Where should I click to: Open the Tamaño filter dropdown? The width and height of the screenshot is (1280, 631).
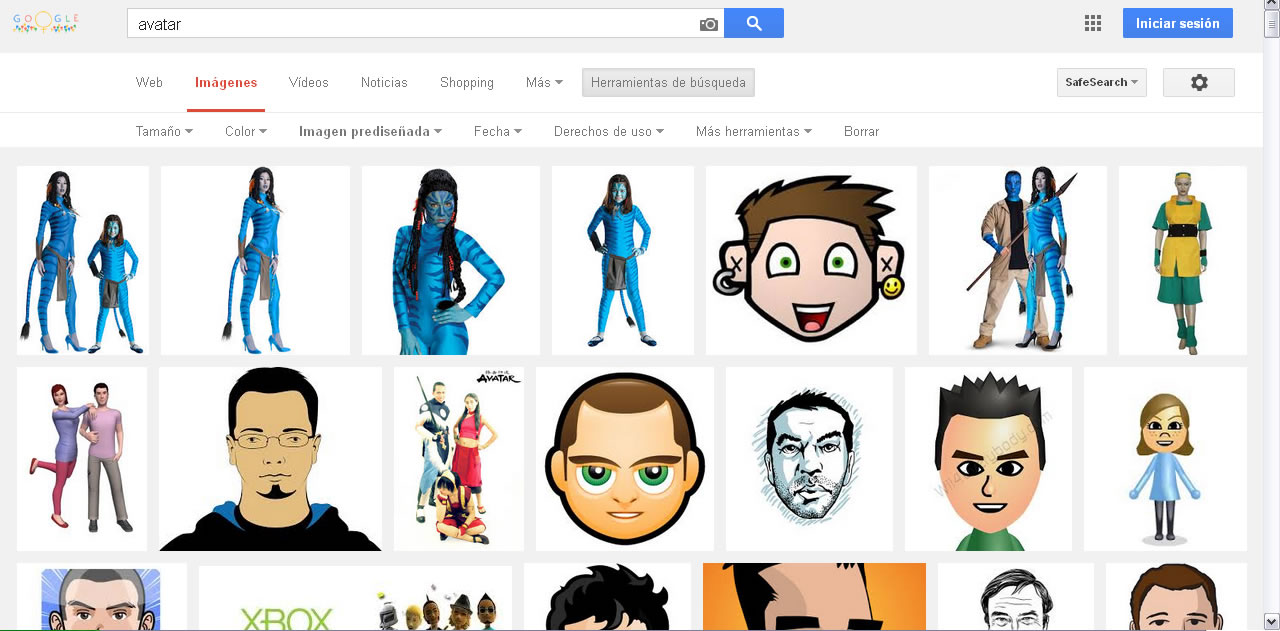coord(164,132)
